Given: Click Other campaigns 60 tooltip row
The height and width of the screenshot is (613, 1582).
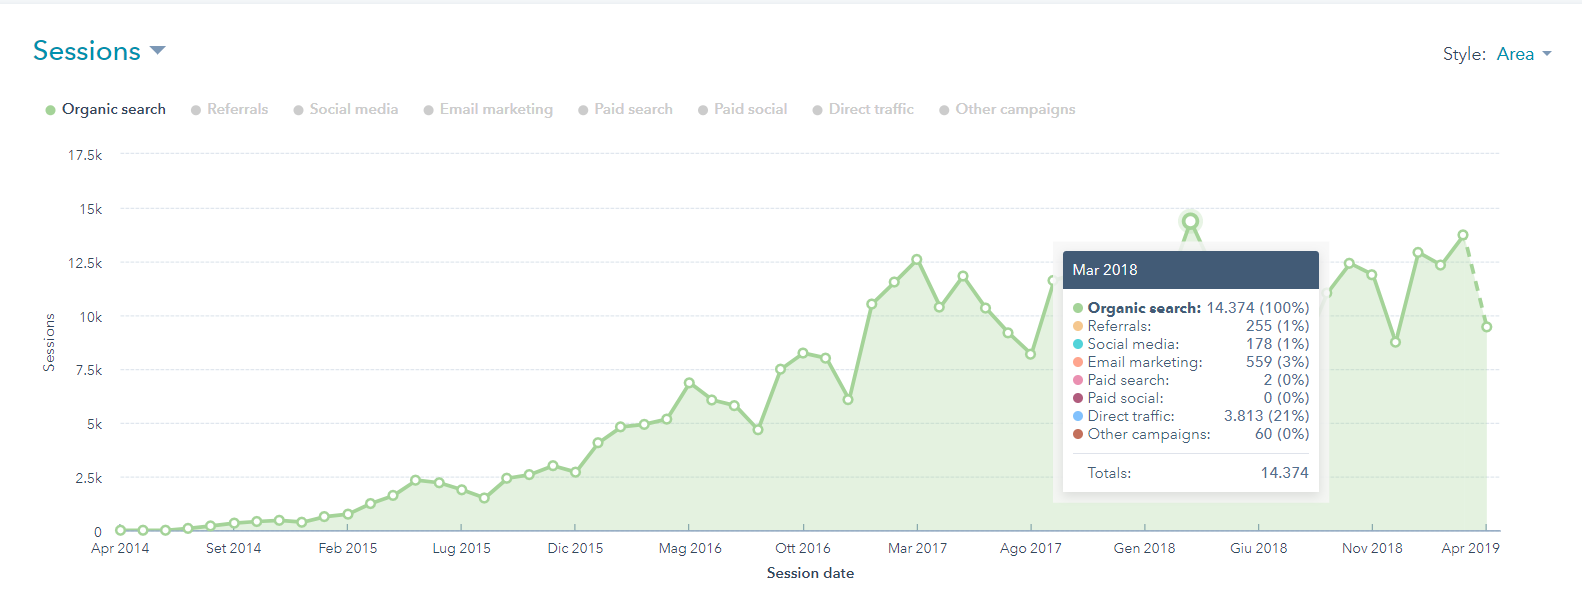Looking at the screenshot, I should click(x=1190, y=434).
